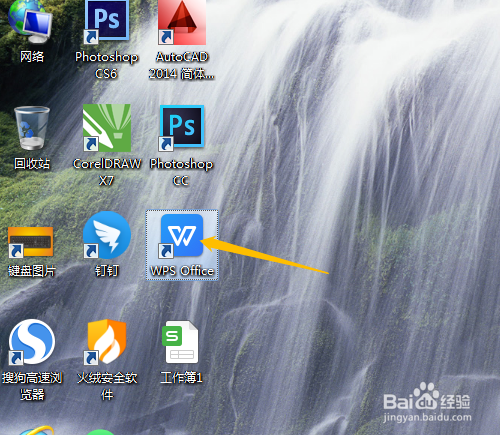Click the 'WPS Office' label text
The height and width of the screenshot is (435, 500).
pos(182,271)
